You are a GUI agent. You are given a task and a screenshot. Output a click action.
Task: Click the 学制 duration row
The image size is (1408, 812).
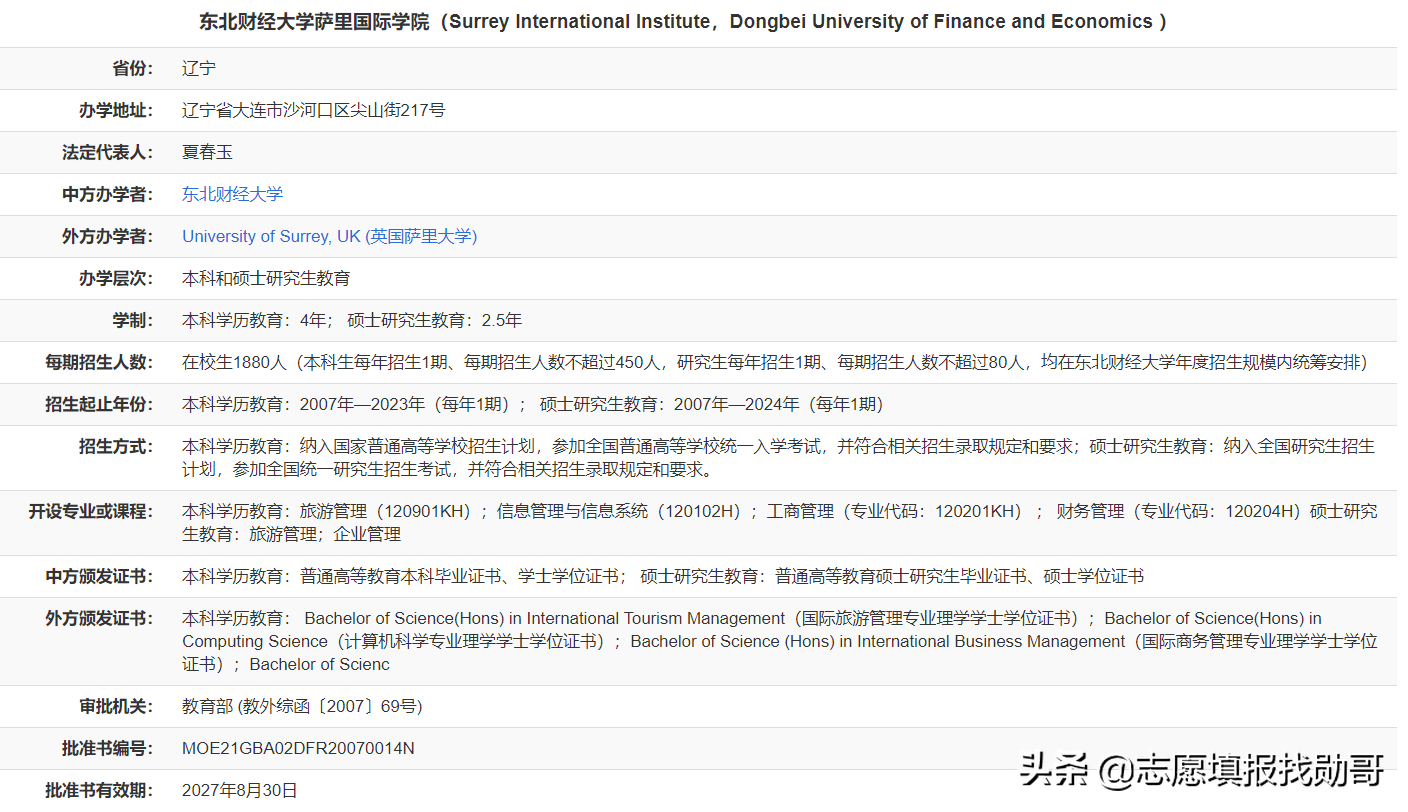point(350,320)
